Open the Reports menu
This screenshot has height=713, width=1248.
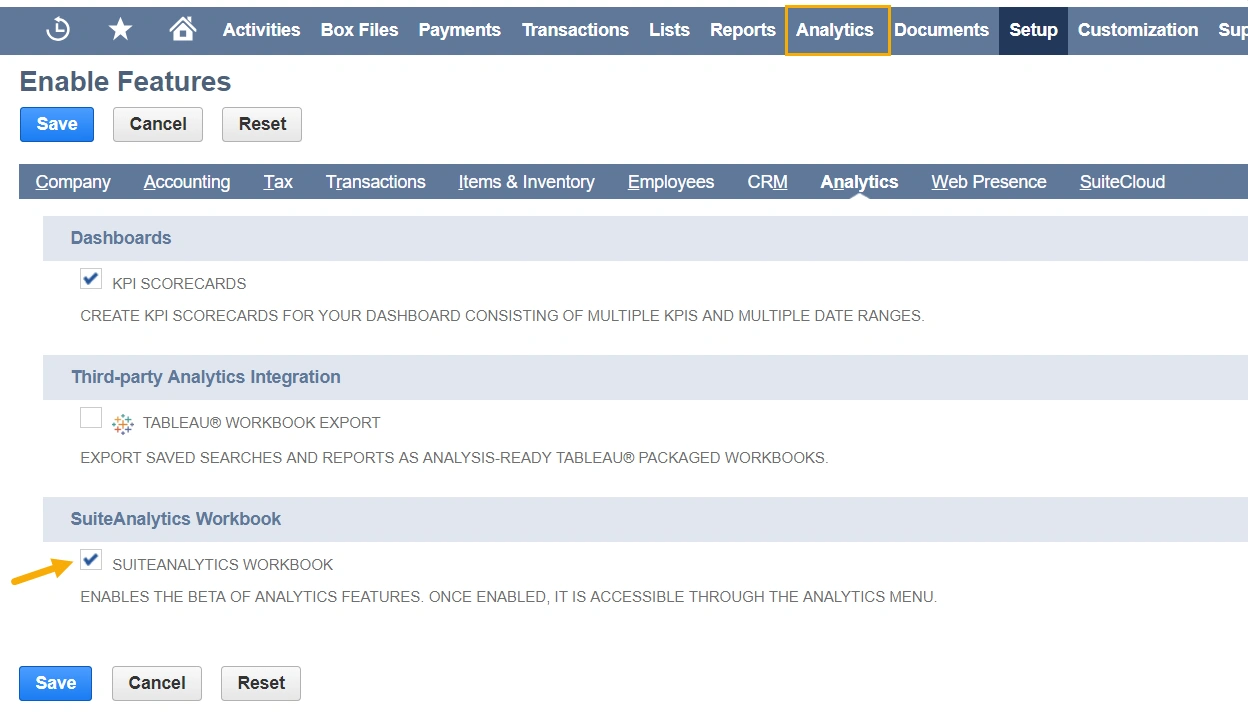(x=742, y=30)
